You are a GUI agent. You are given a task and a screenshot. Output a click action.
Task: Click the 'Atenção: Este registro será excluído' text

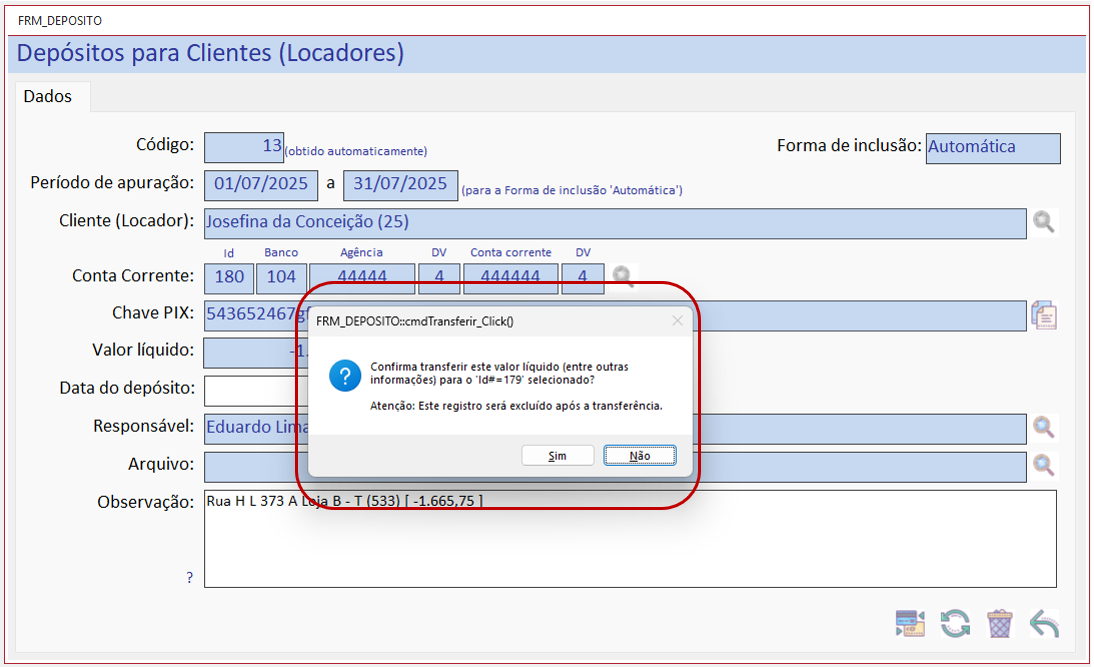click(516, 406)
